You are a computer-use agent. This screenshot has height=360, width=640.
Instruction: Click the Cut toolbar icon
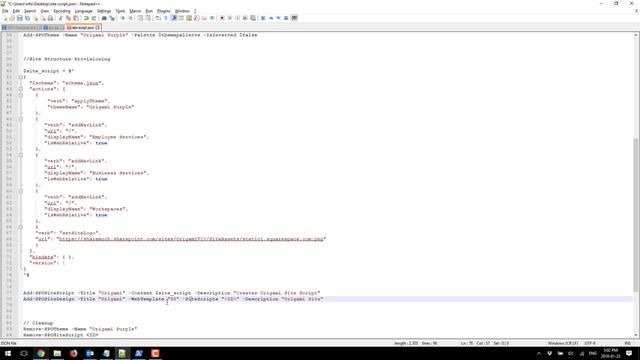pos(60,18)
